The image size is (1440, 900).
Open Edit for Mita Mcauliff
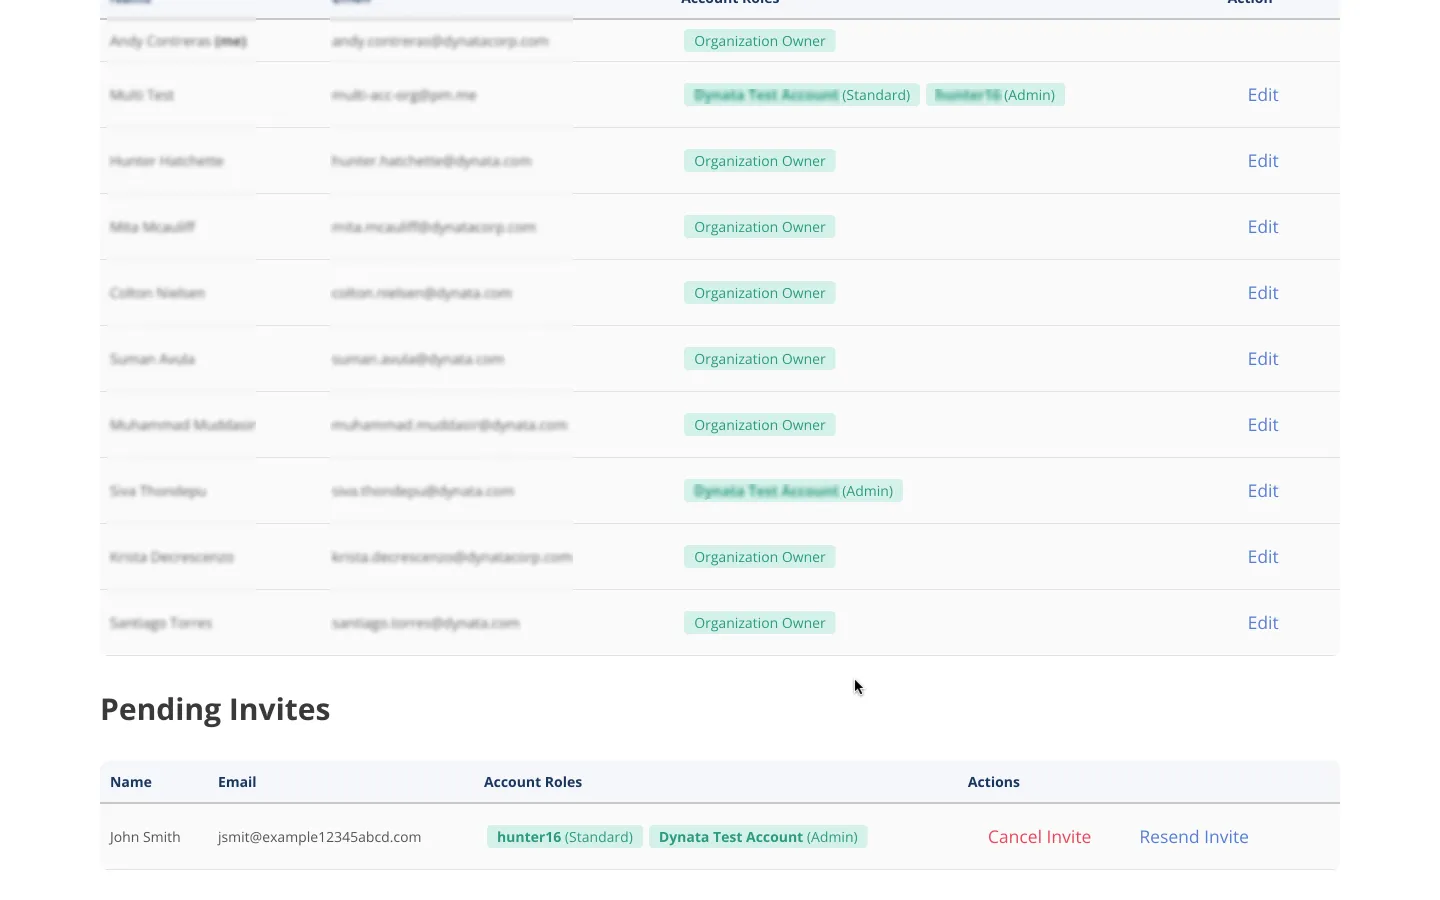[x=1262, y=227]
